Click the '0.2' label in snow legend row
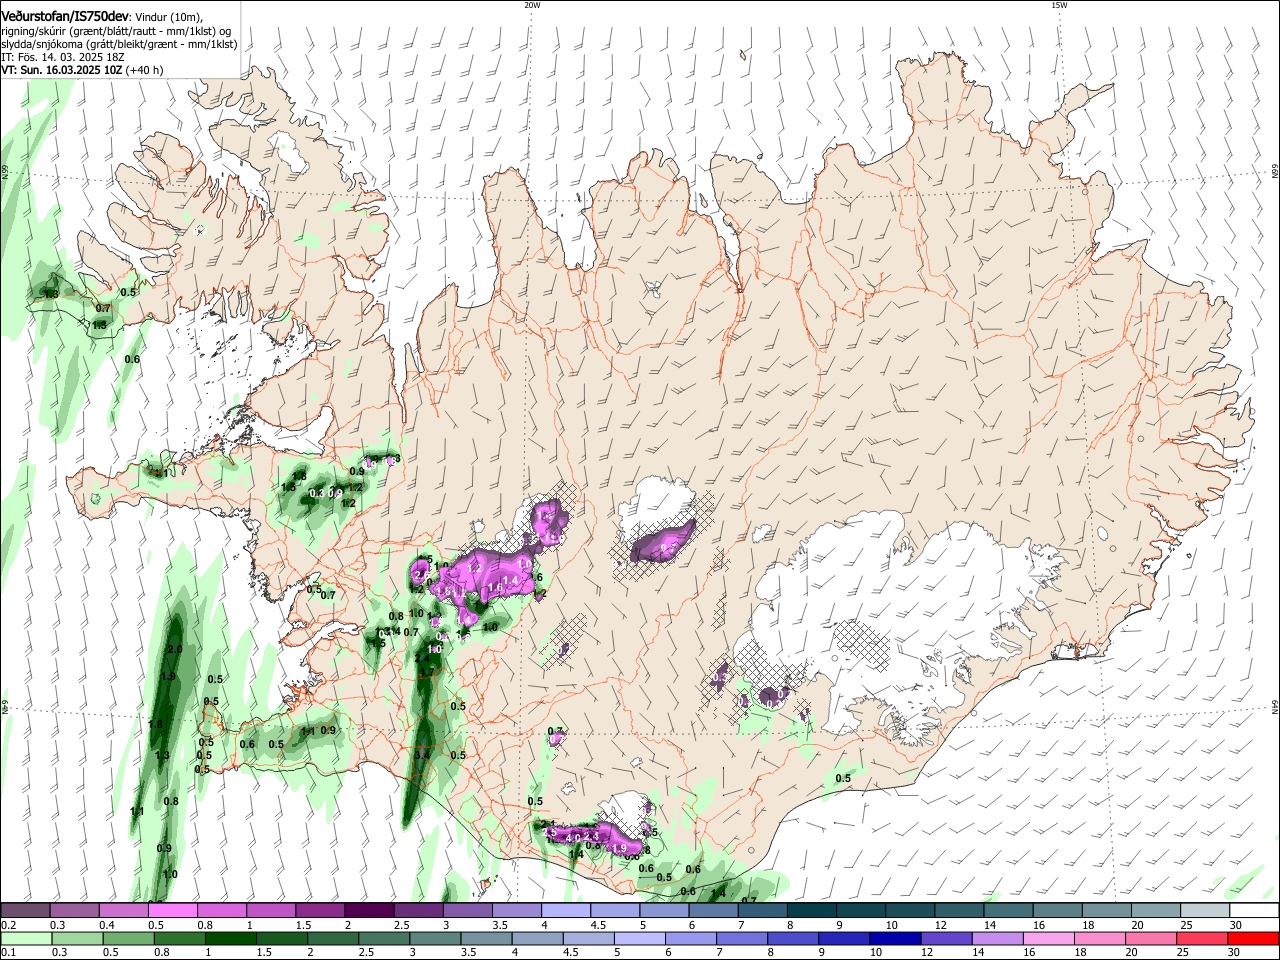Image resolution: width=1280 pixels, height=960 pixels. point(10,925)
